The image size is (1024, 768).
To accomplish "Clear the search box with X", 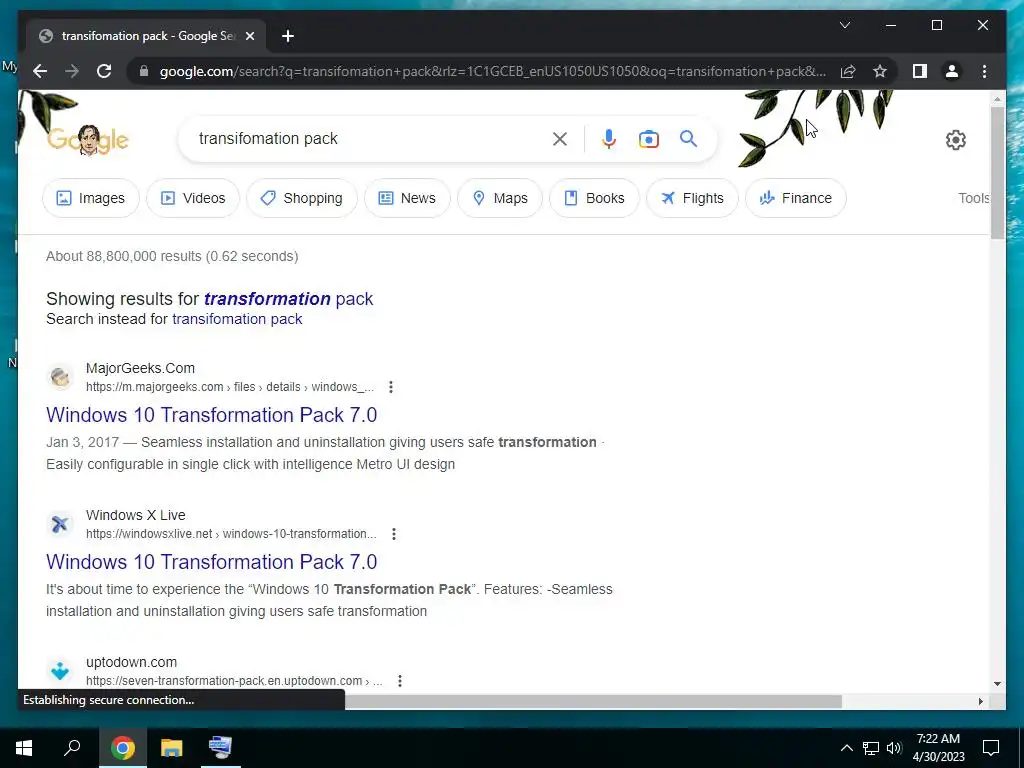I will pyautogui.click(x=560, y=138).
